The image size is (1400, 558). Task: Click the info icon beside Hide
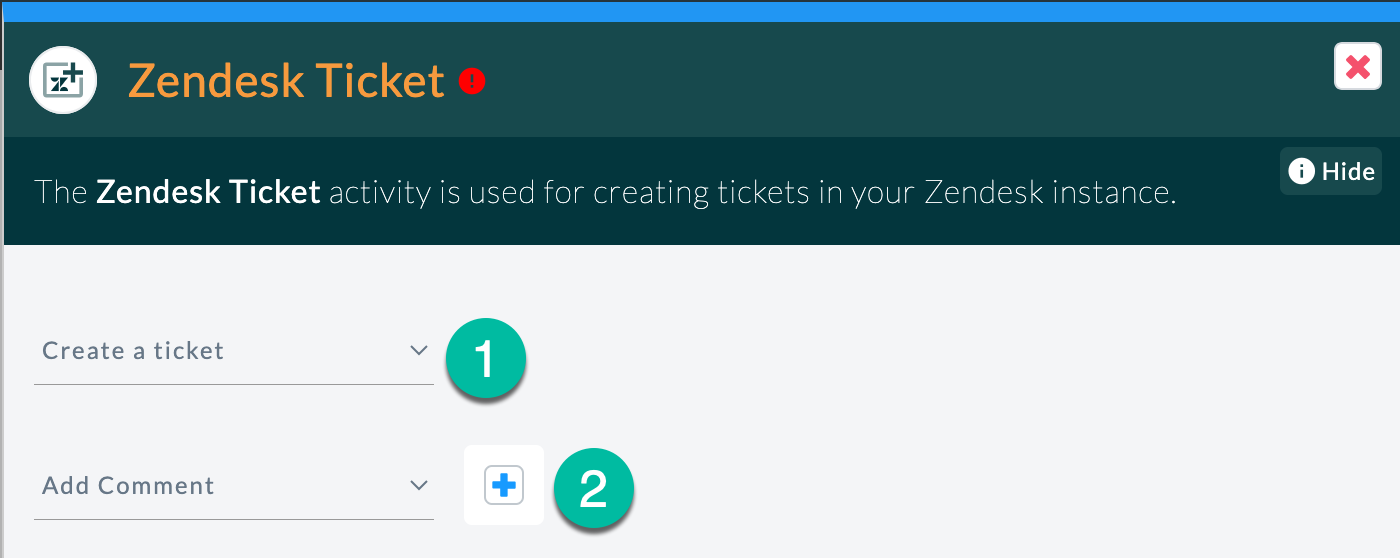[1302, 172]
